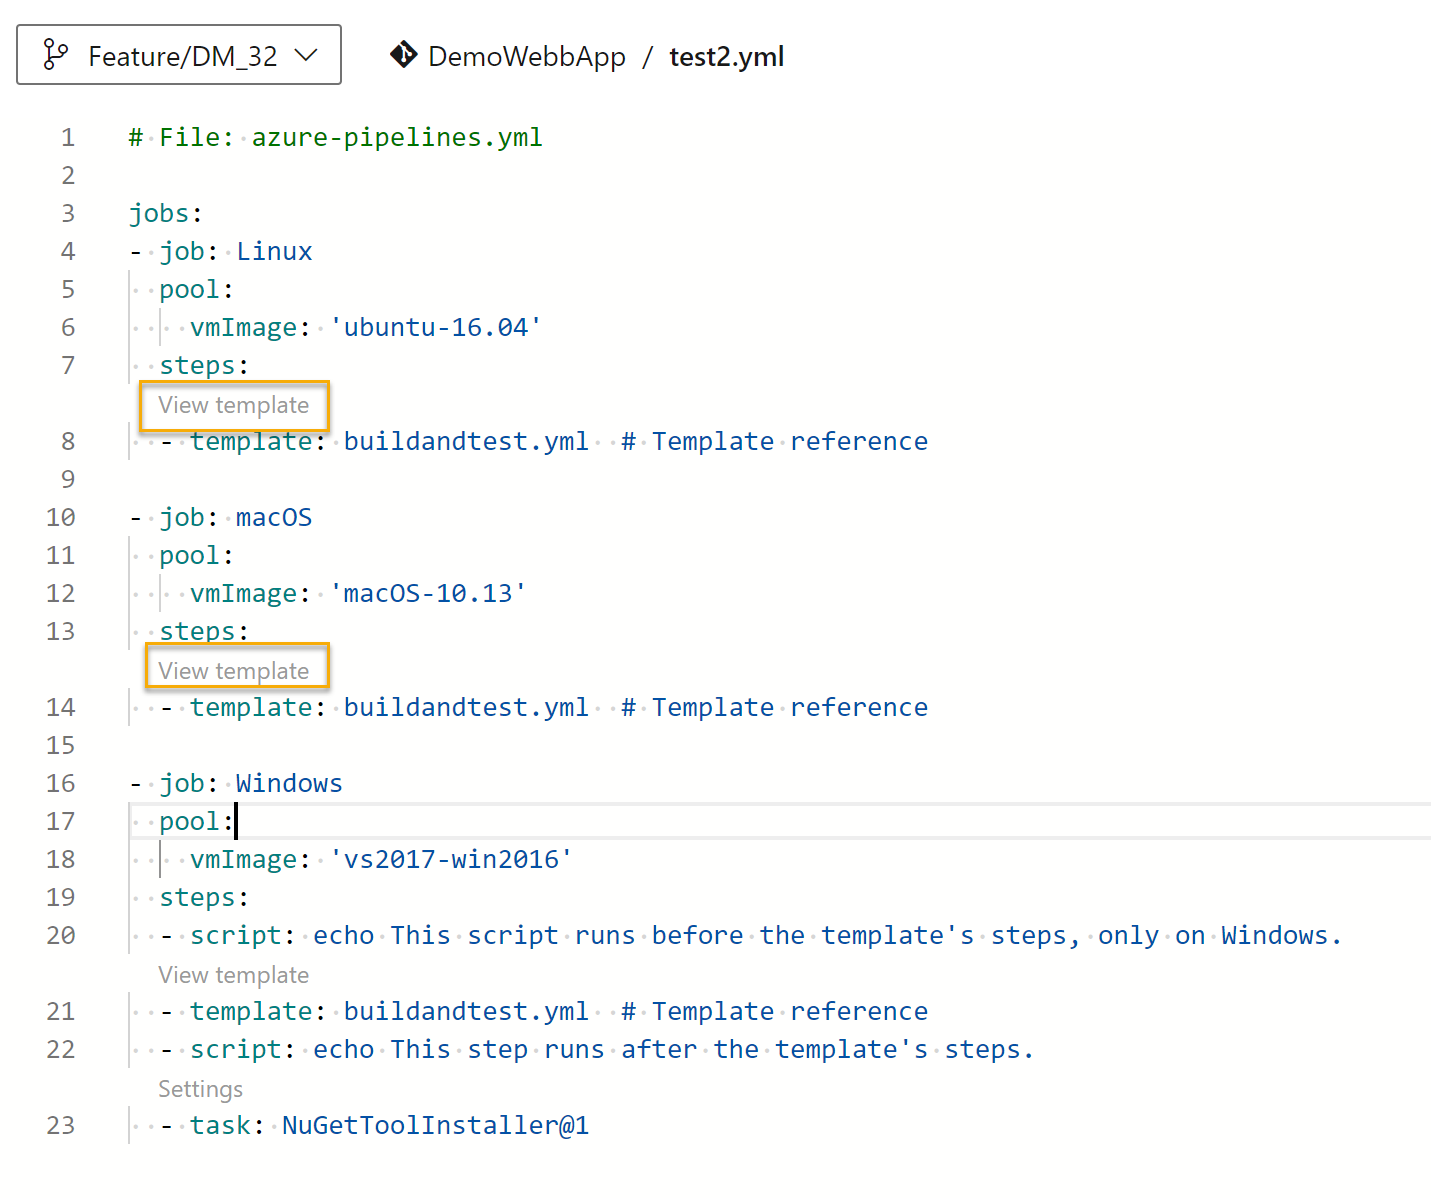Place cursor after pool on line 17

click(233, 821)
